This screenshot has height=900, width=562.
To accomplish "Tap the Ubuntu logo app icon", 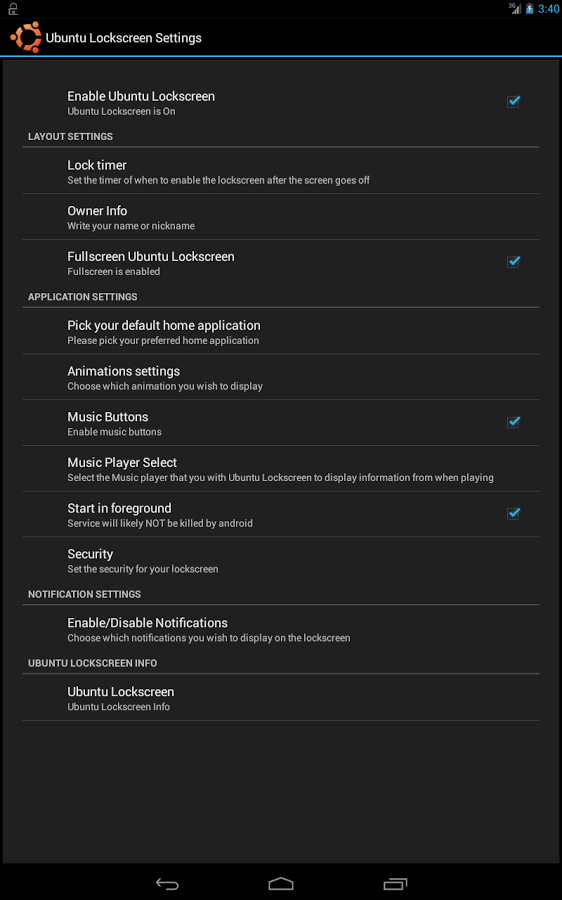I will 26,37.
